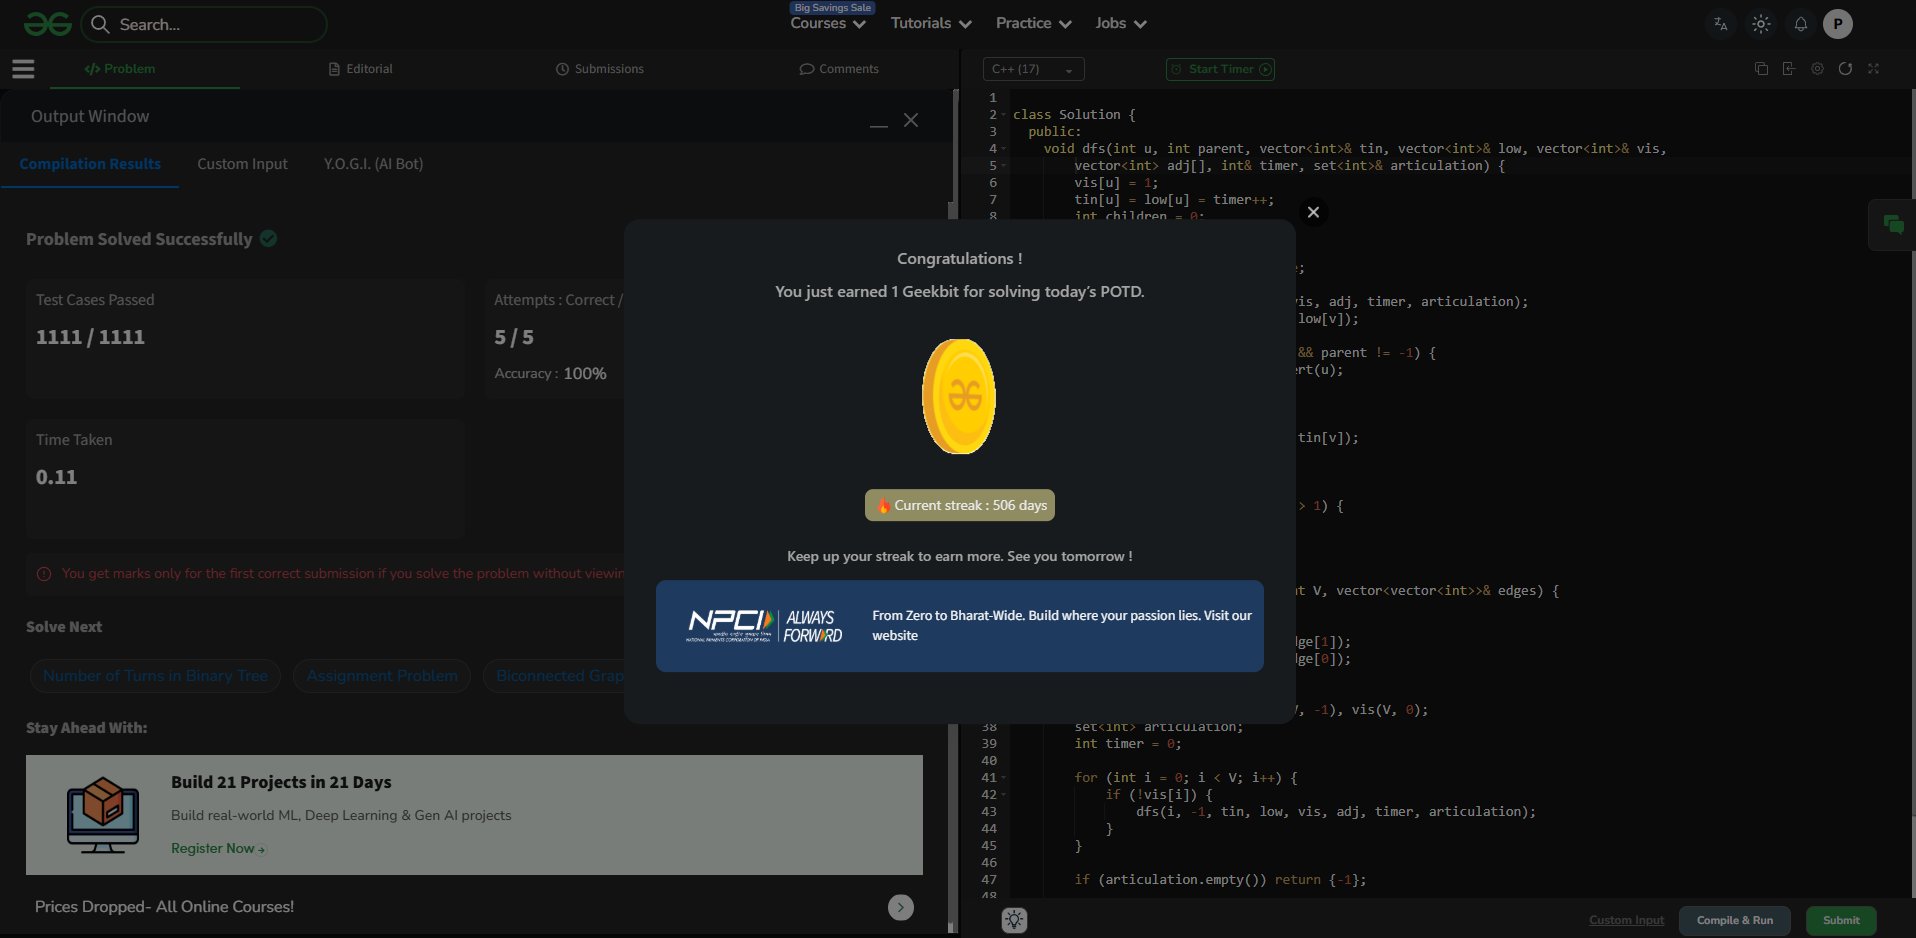The width and height of the screenshot is (1916, 938).
Task: Open NPCI ad text about Bharat-Wide
Action: [x=1062, y=625]
